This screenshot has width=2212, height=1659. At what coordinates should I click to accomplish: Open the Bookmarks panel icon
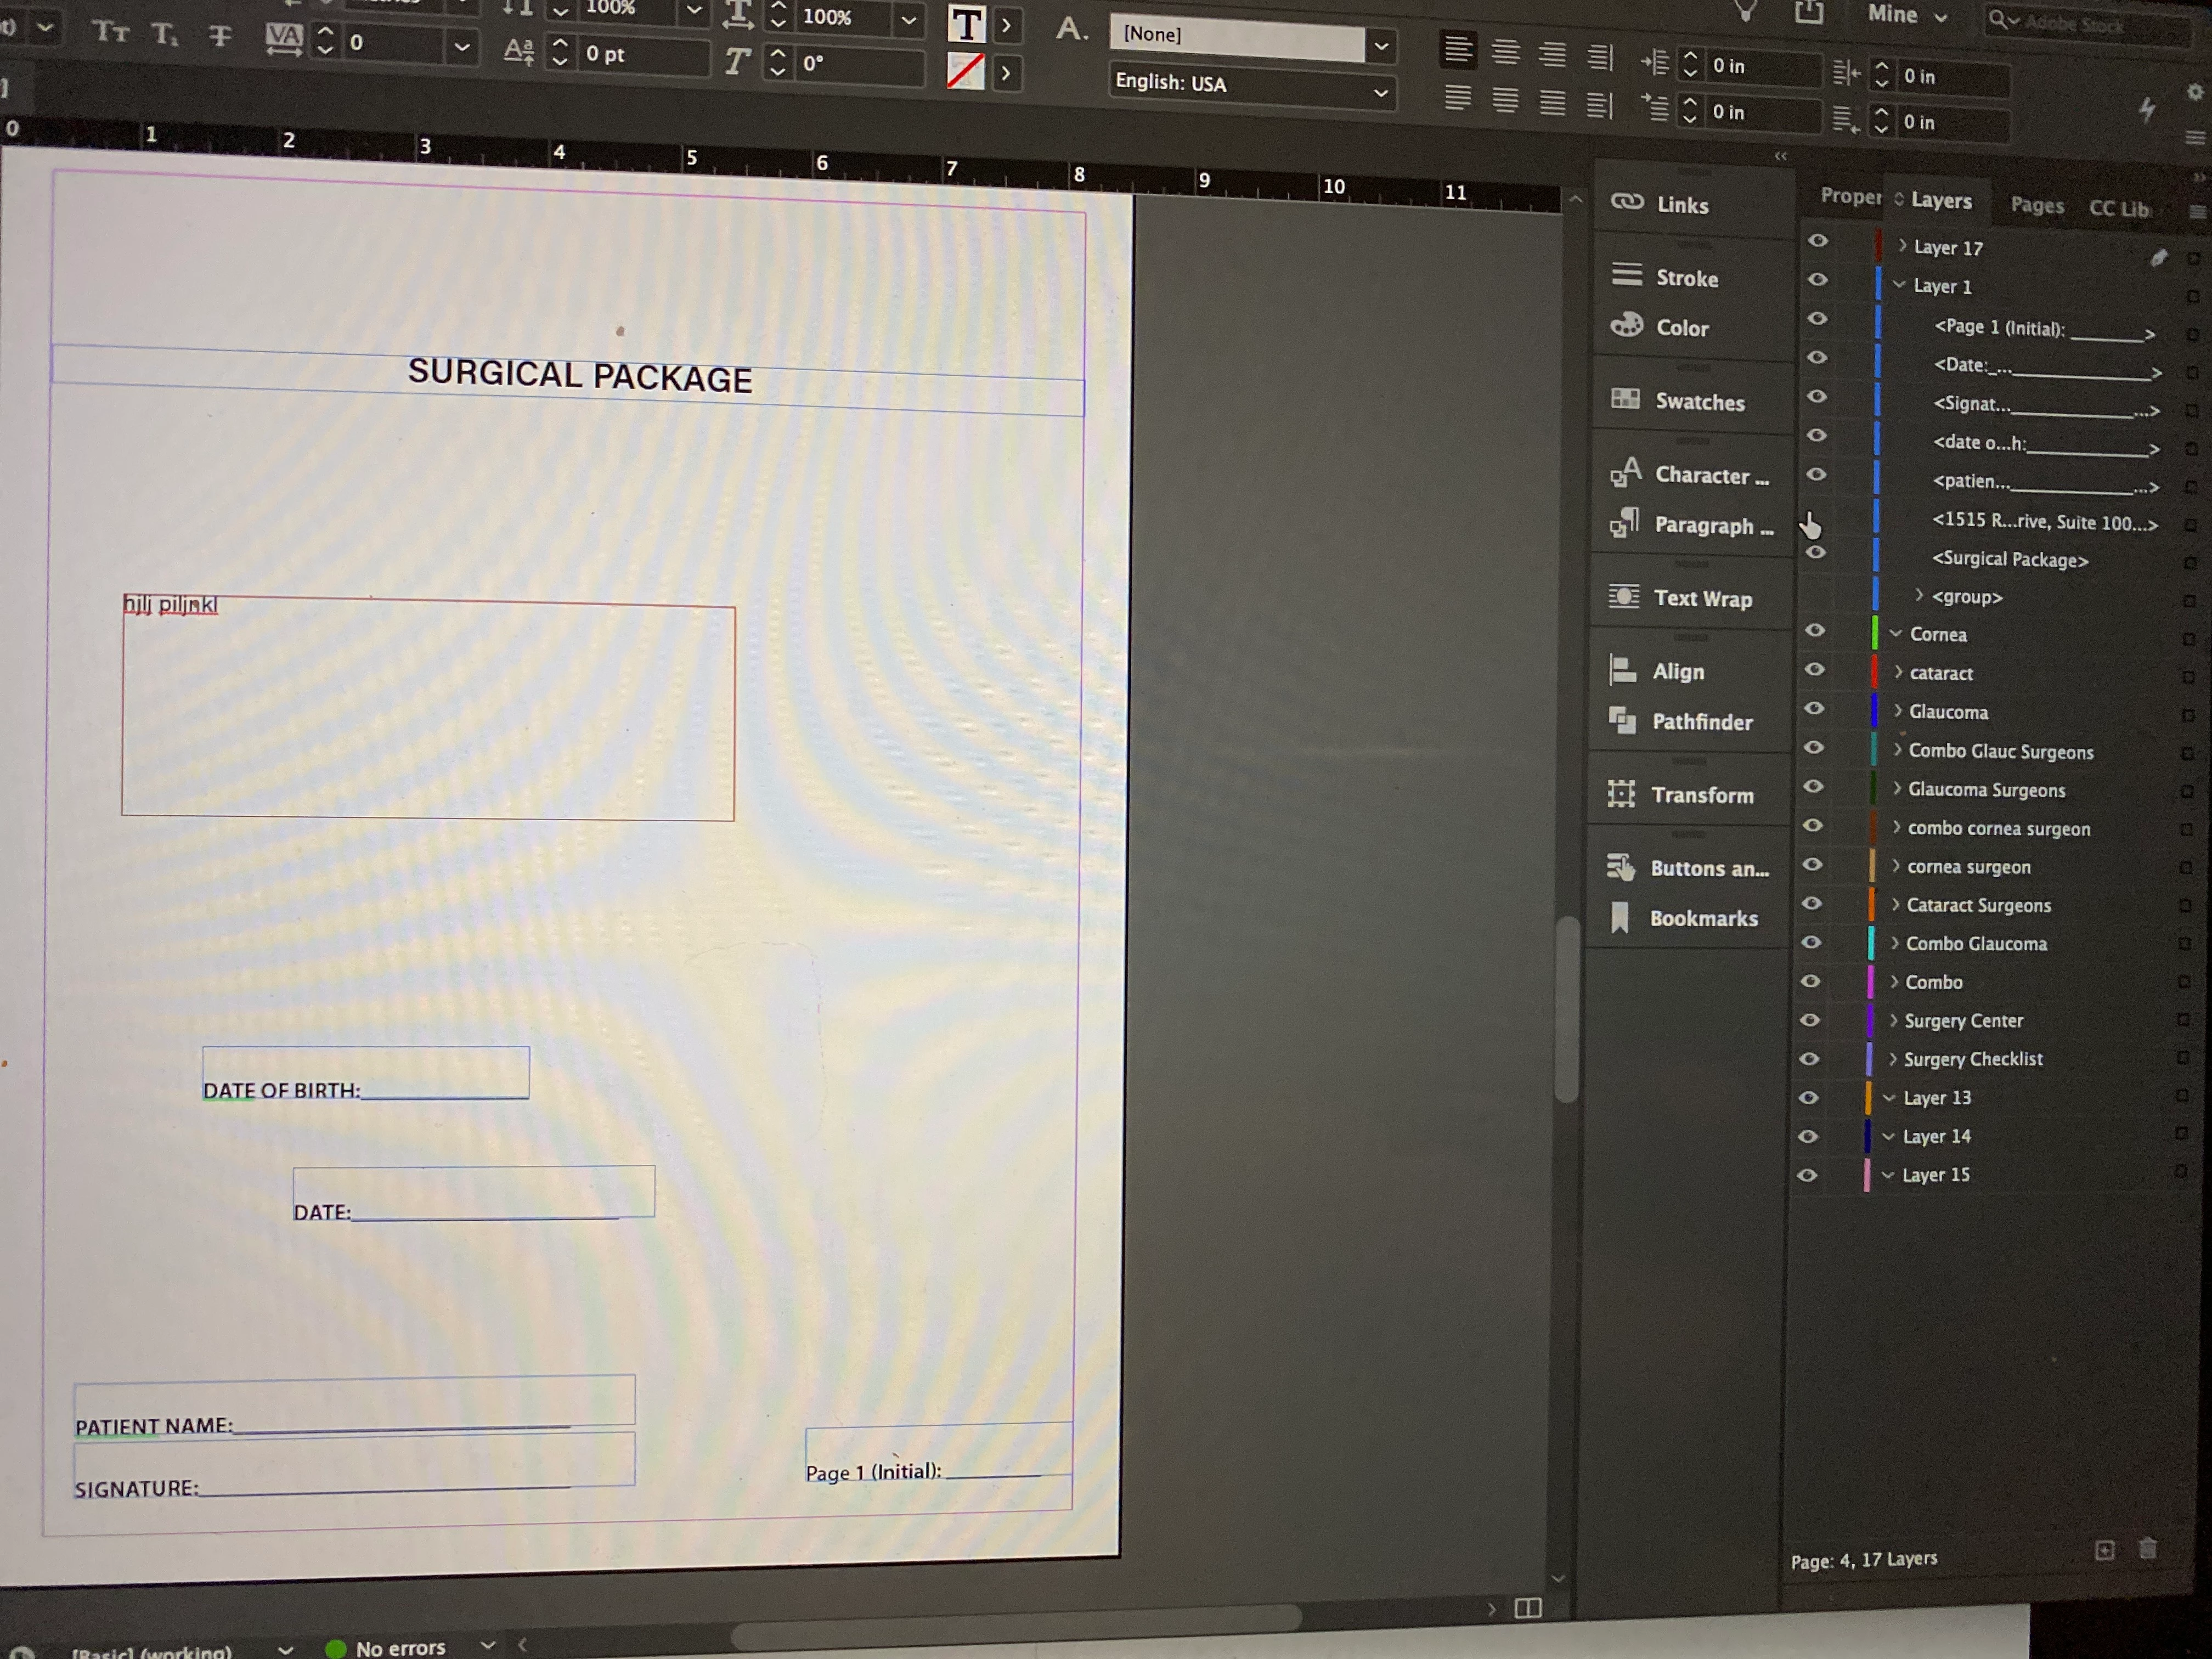[x=1621, y=917]
